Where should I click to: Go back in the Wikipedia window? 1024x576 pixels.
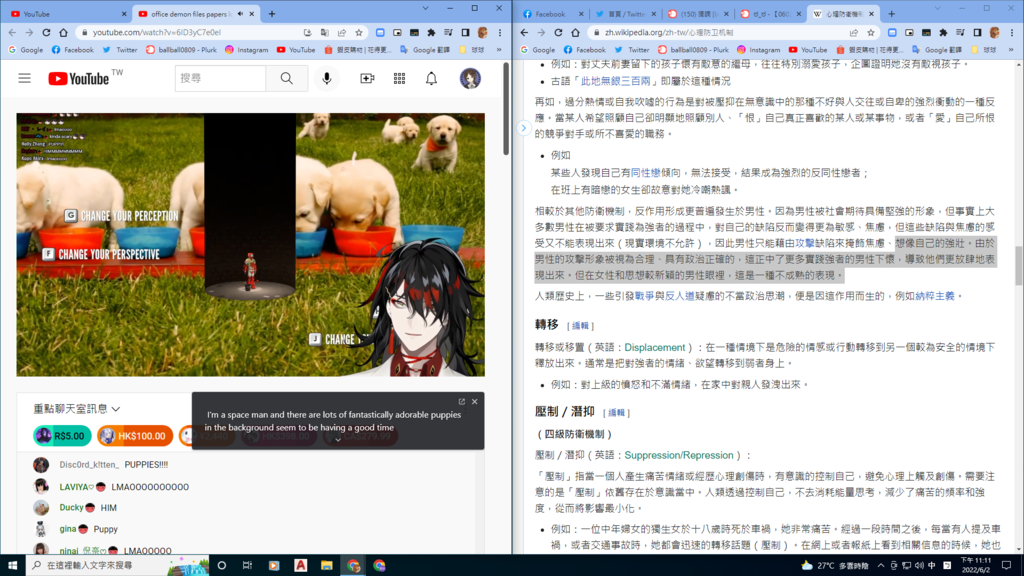tap(524, 32)
